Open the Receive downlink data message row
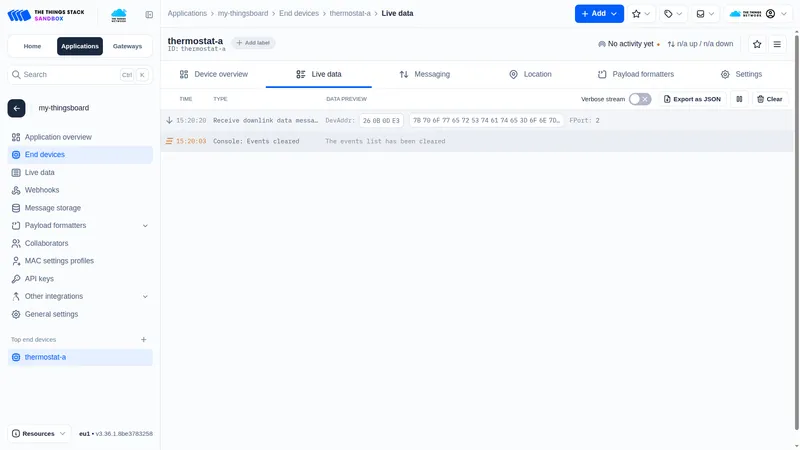800x450 pixels. click(x=477, y=120)
